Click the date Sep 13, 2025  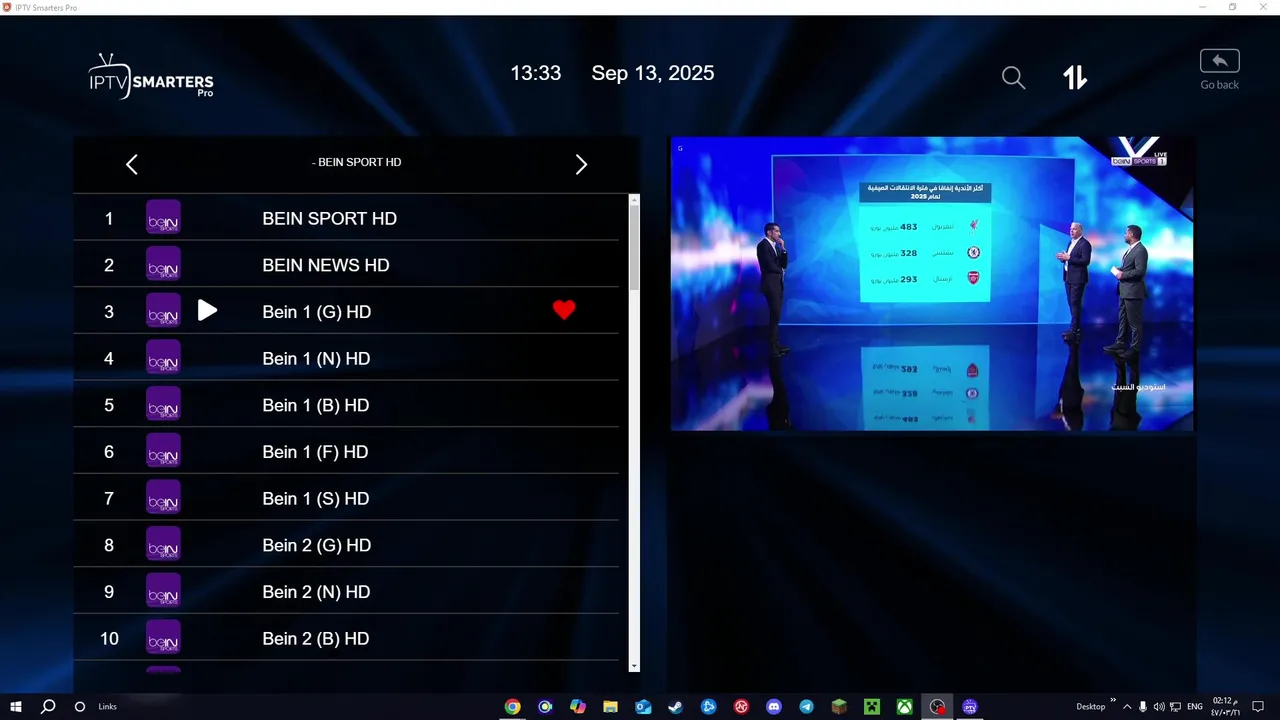[x=653, y=73]
